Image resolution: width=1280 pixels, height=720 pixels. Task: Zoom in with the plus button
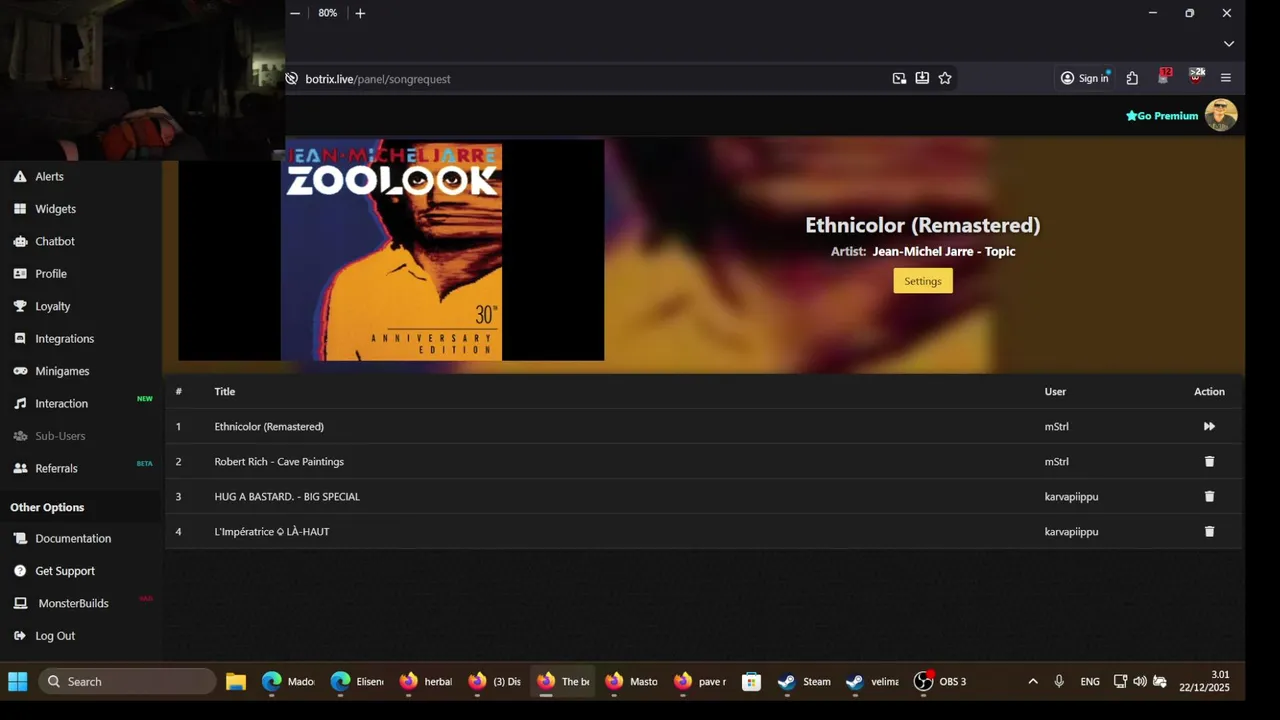360,13
